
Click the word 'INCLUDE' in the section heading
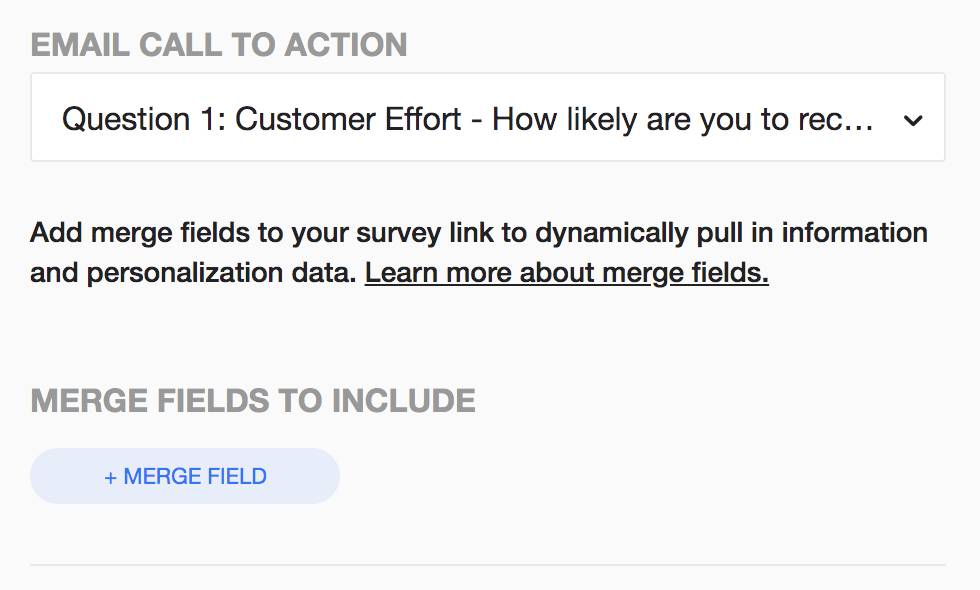pos(403,401)
